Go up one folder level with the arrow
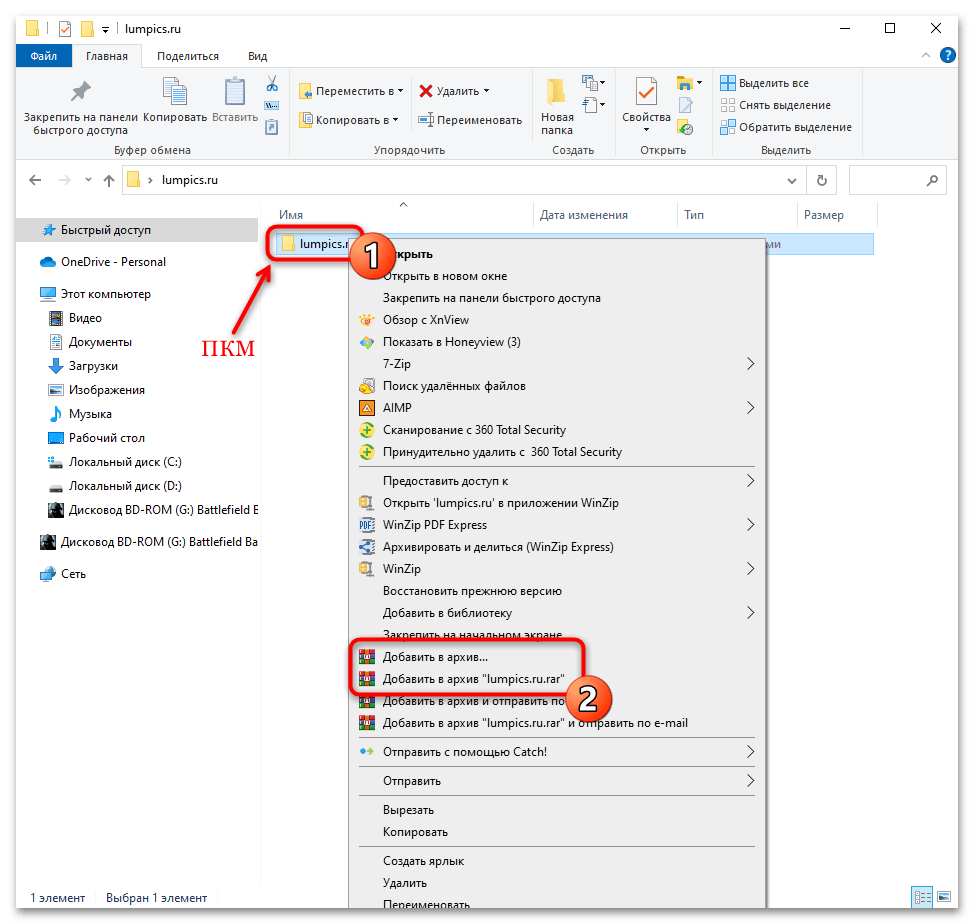 (x=109, y=181)
